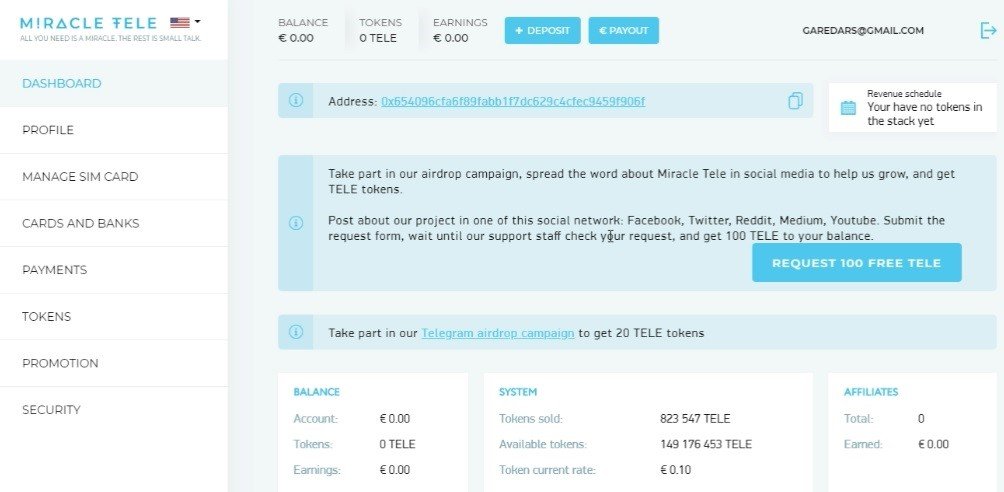
Task: Click the info icon beside the Address bar
Action: pos(296,101)
